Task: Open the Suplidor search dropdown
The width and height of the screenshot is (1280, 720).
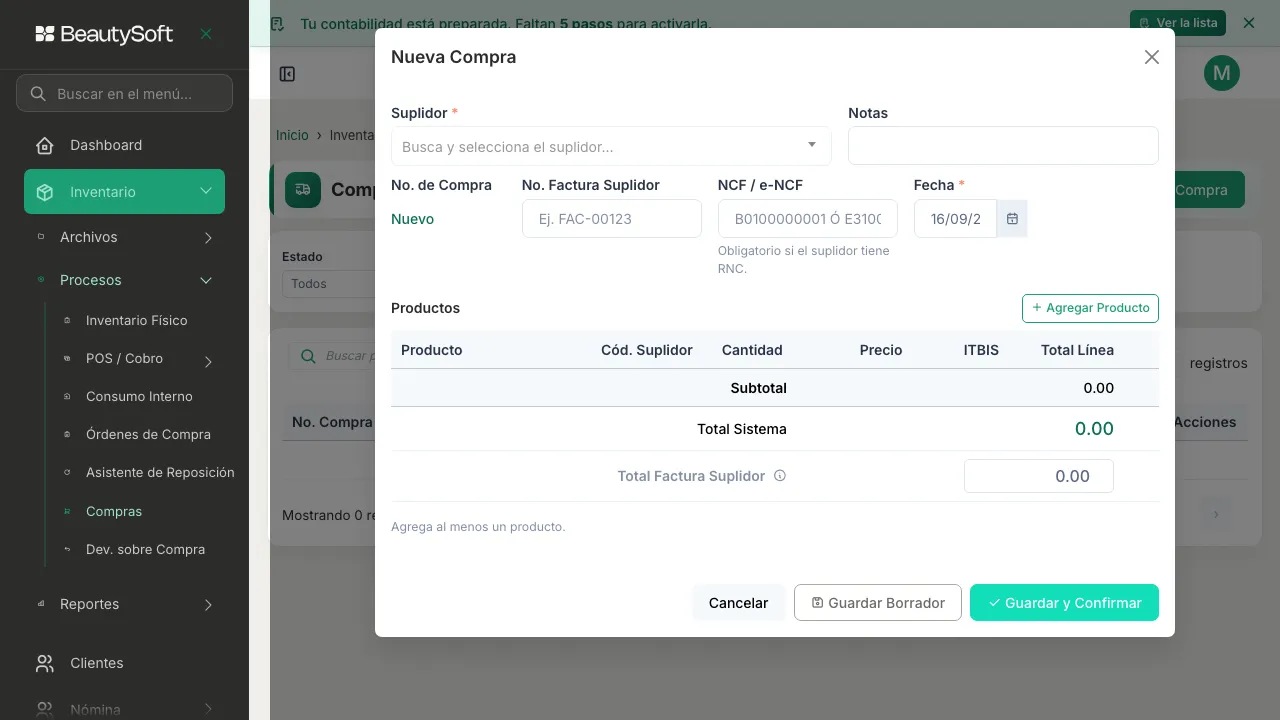Action: (611, 146)
